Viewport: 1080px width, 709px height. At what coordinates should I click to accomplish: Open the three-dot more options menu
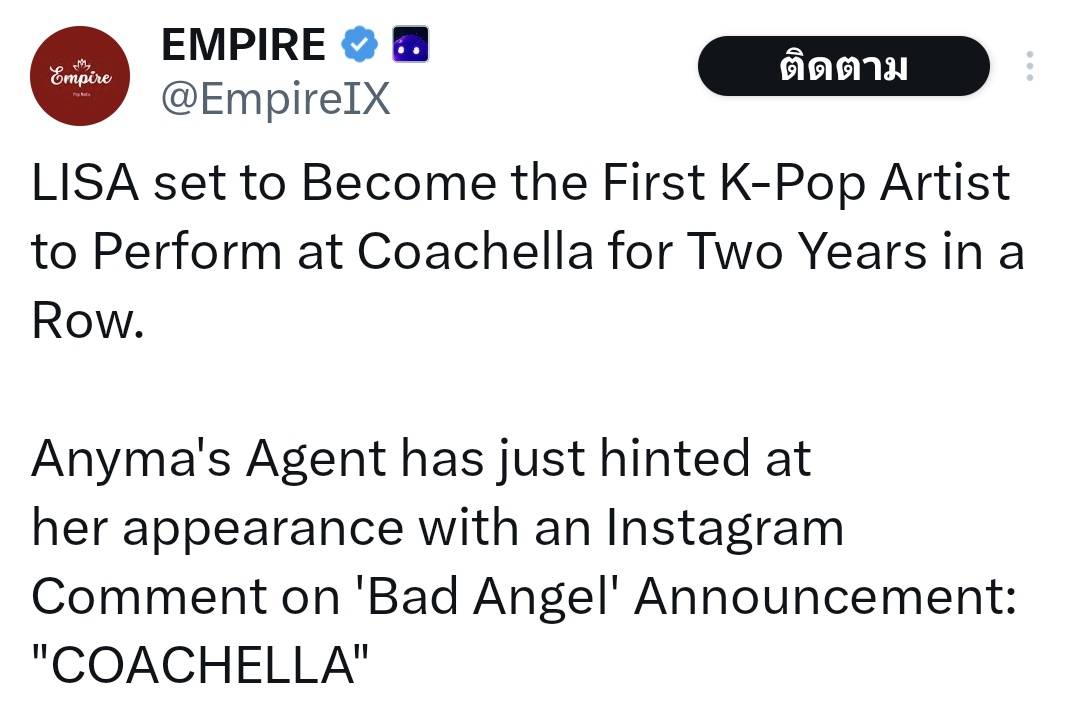(x=1029, y=66)
